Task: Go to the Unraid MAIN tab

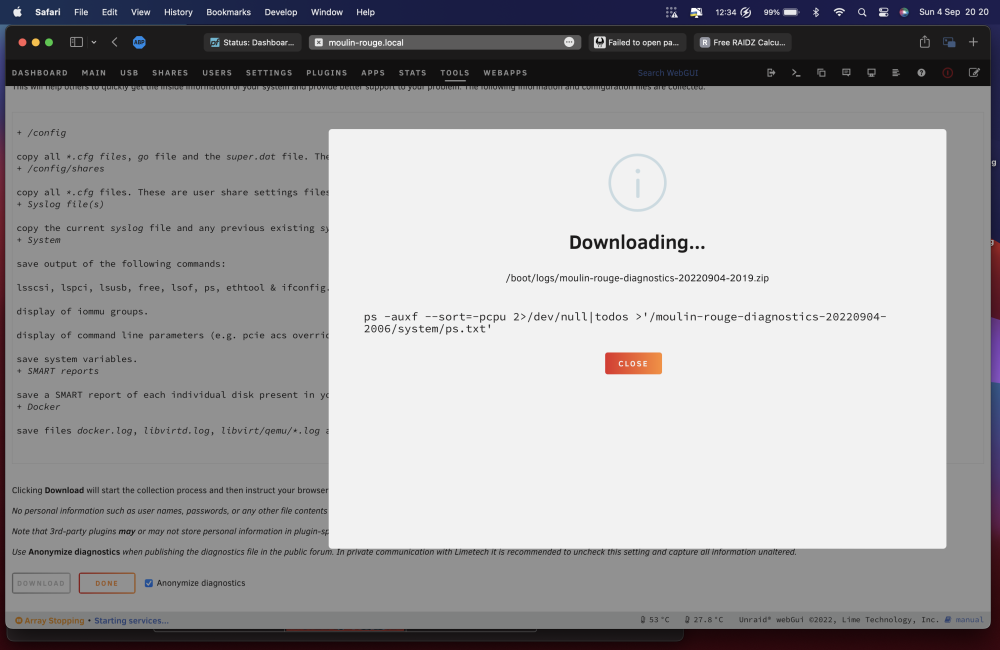Action: coord(94,73)
